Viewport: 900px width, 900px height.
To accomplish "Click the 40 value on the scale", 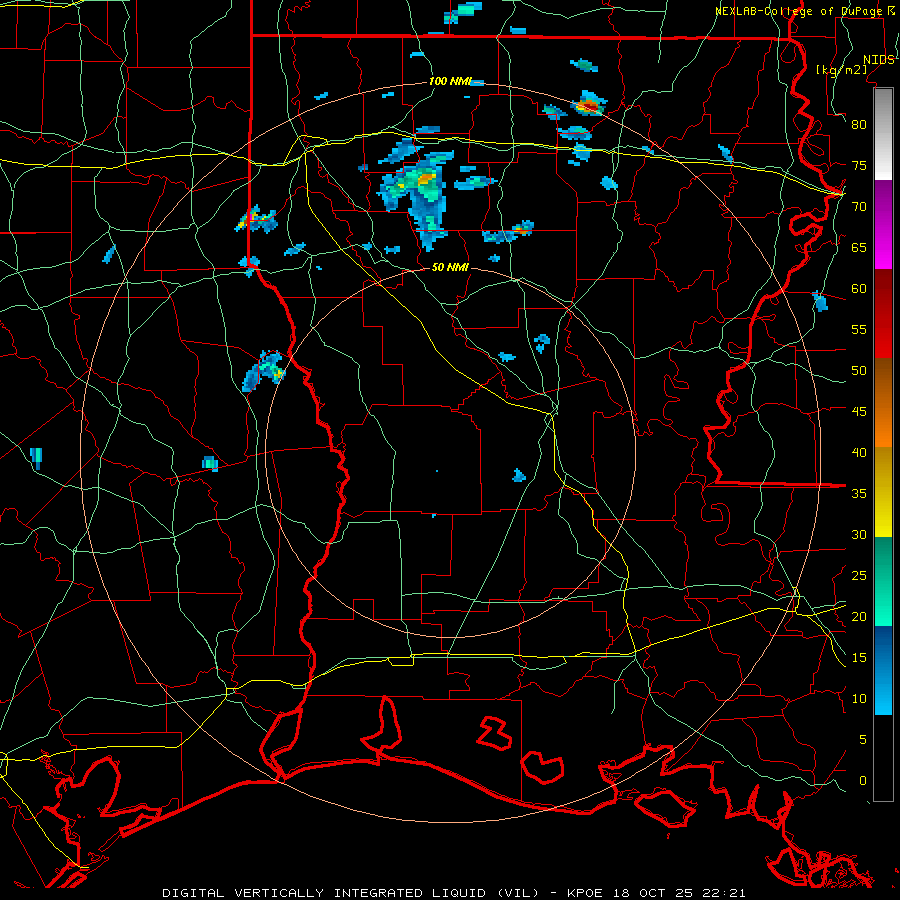I will tap(859, 452).
